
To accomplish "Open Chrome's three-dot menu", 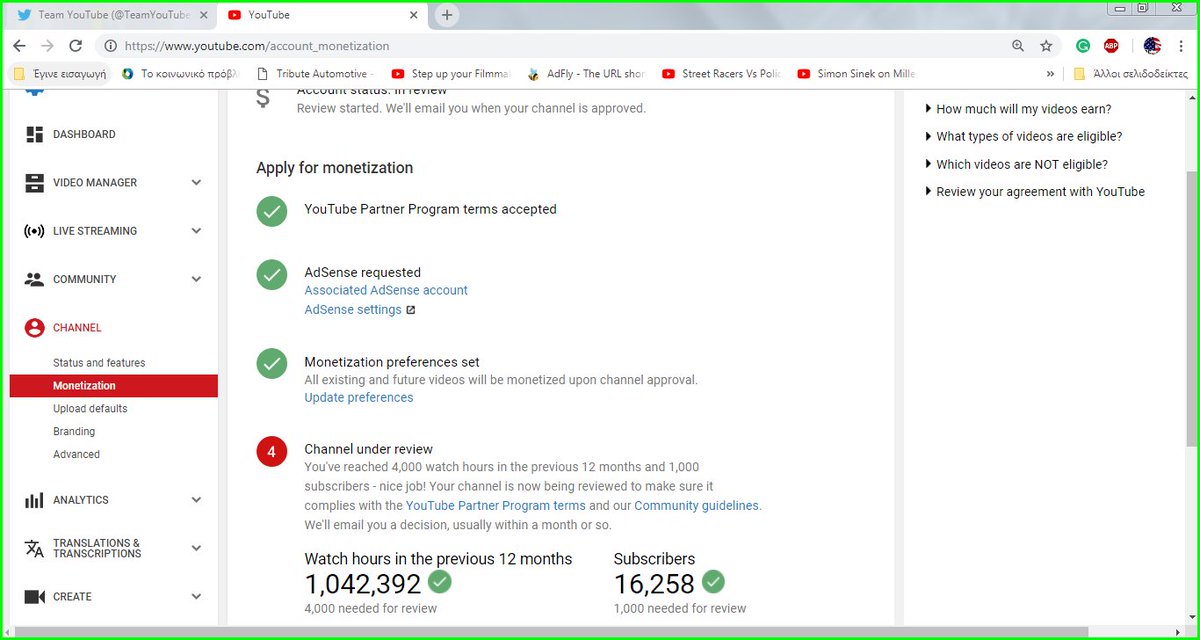I will (1180, 46).
